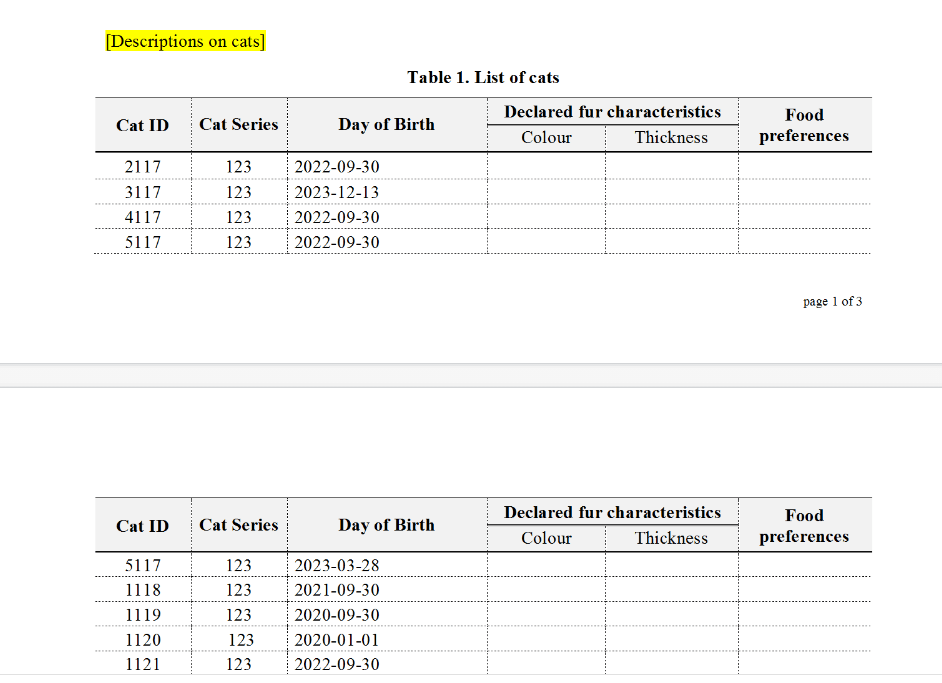Click Cat Series '123' in row 4117

239,217
